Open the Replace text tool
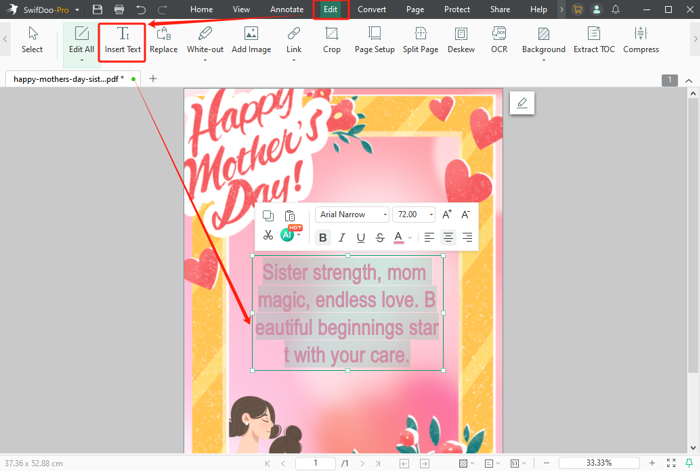 coord(163,40)
